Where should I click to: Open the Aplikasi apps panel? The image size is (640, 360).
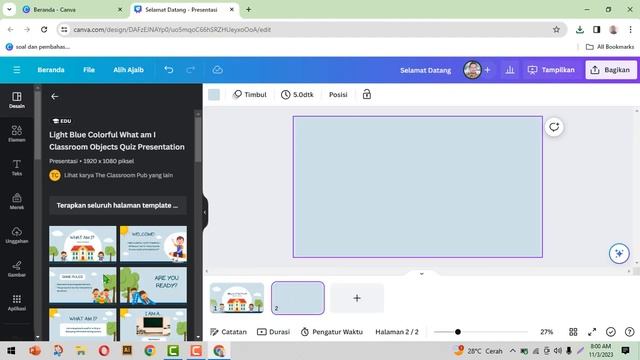17,303
